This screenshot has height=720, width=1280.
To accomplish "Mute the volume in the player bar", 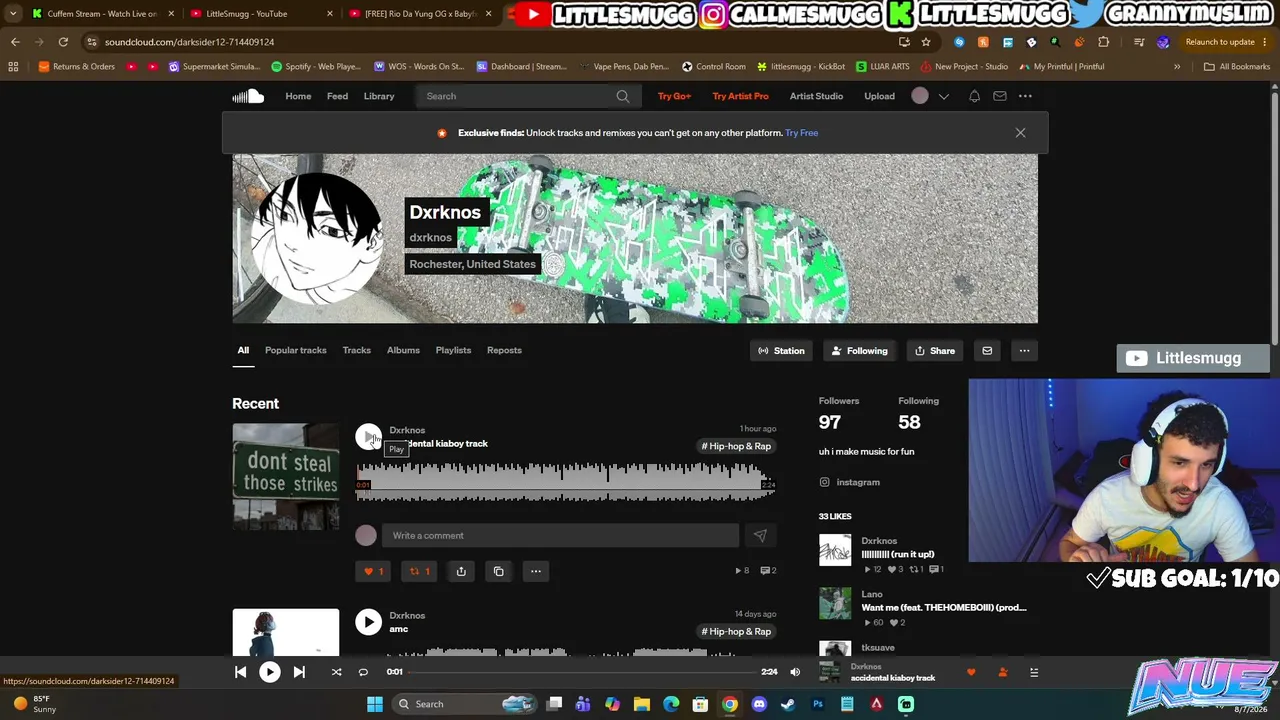I will coord(795,672).
